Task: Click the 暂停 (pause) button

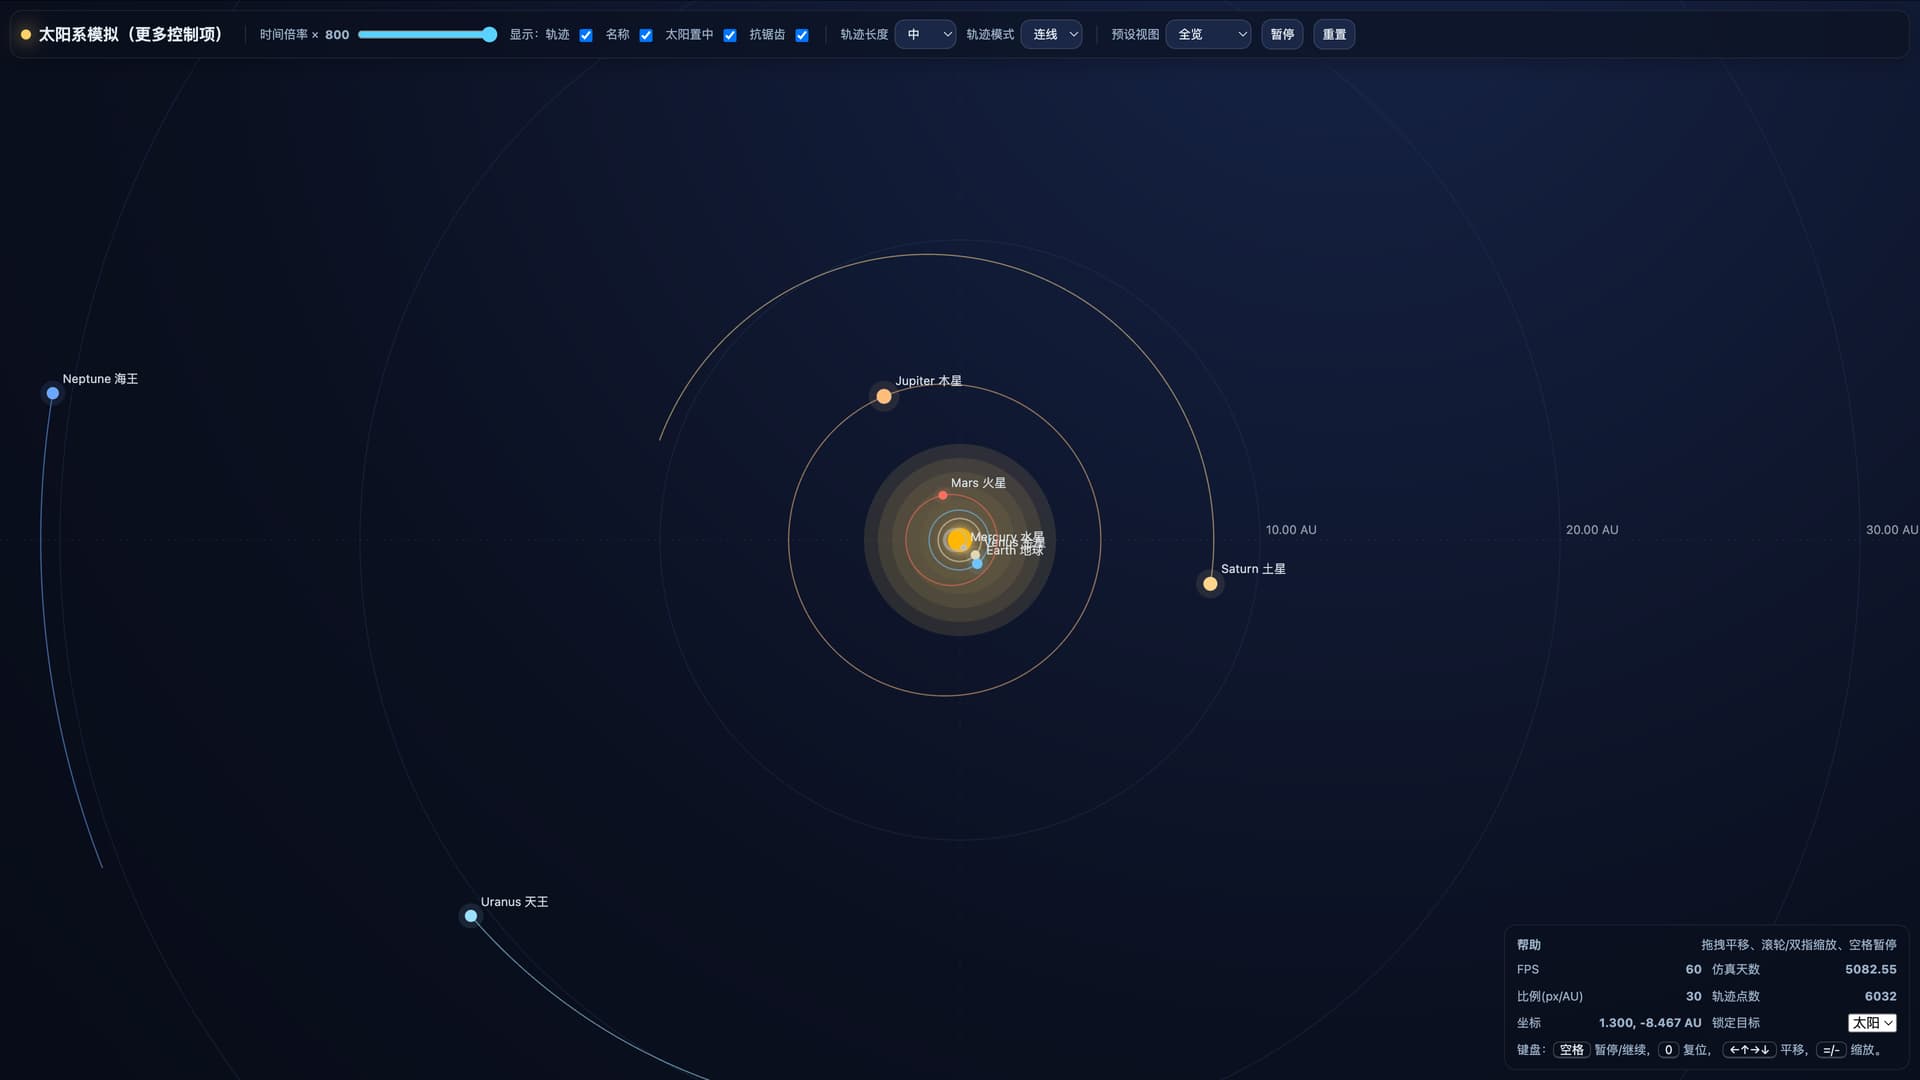Action: coord(1282,34)
